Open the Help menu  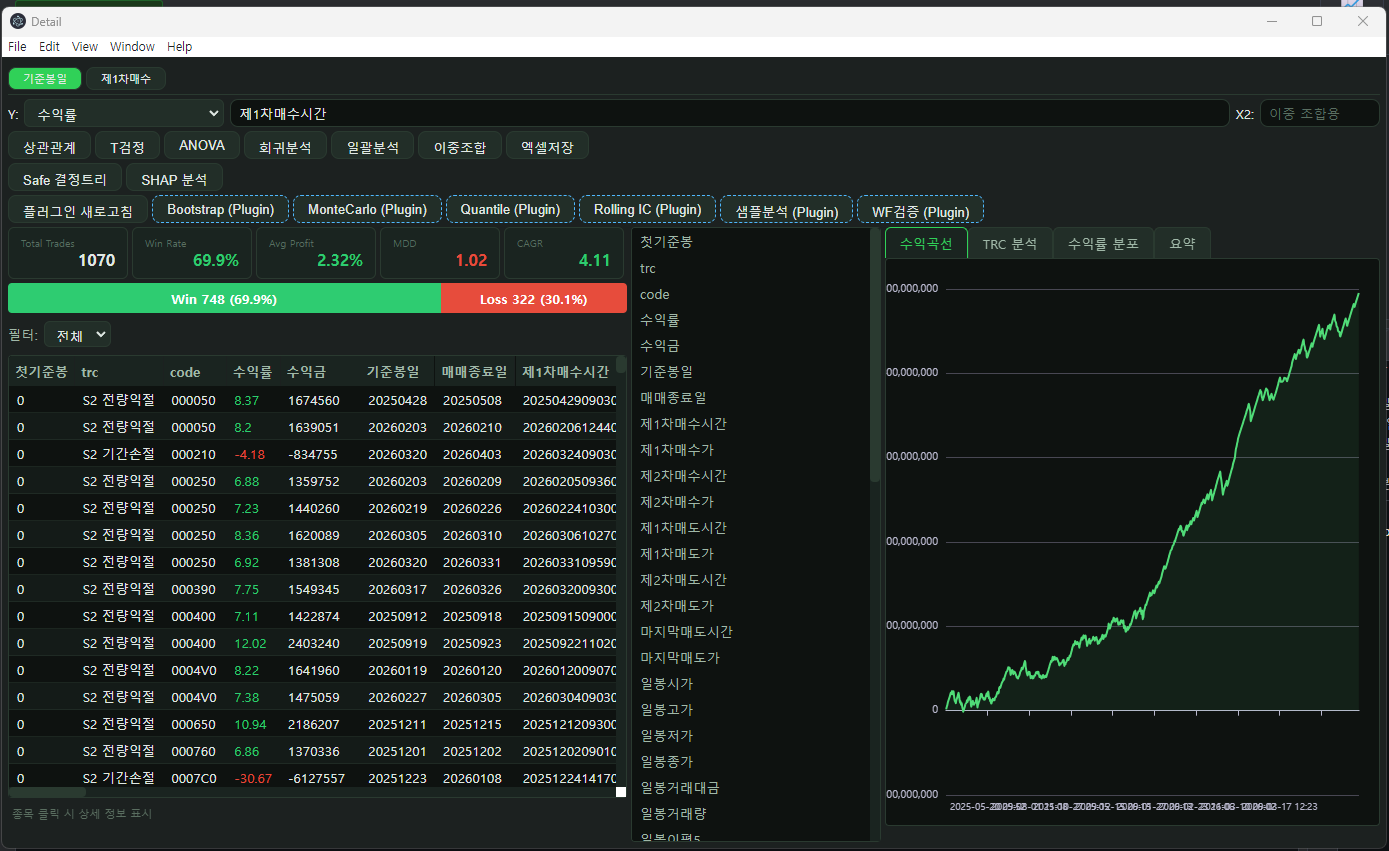click(x=180, y=47)
